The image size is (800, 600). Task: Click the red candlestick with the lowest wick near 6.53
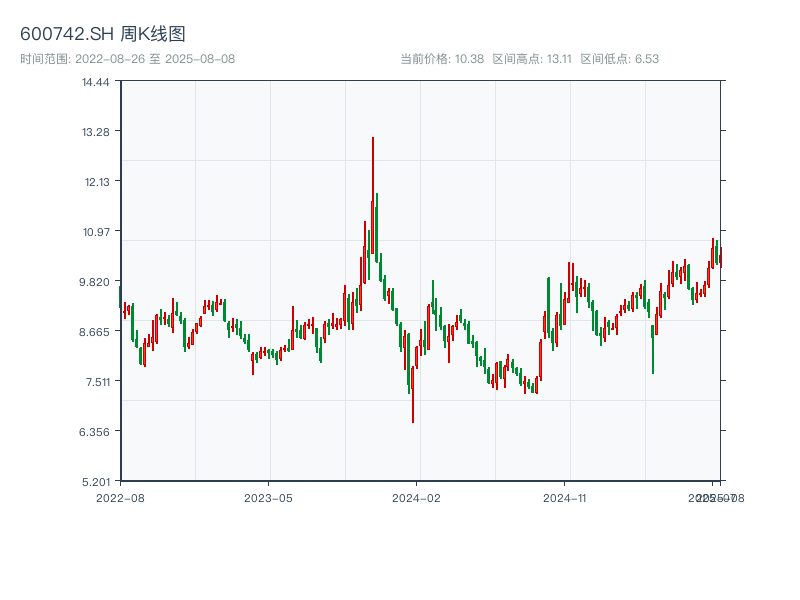[413, 394]
